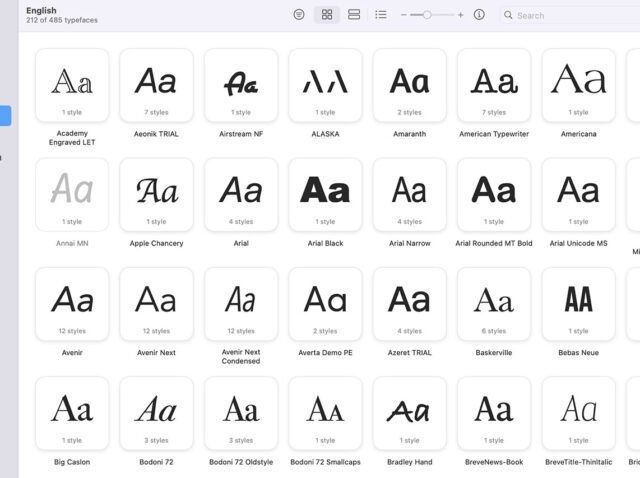This screenshot has height=478, width=640.
Task: Open the filter options icon
Action: (x=299, y=15)
